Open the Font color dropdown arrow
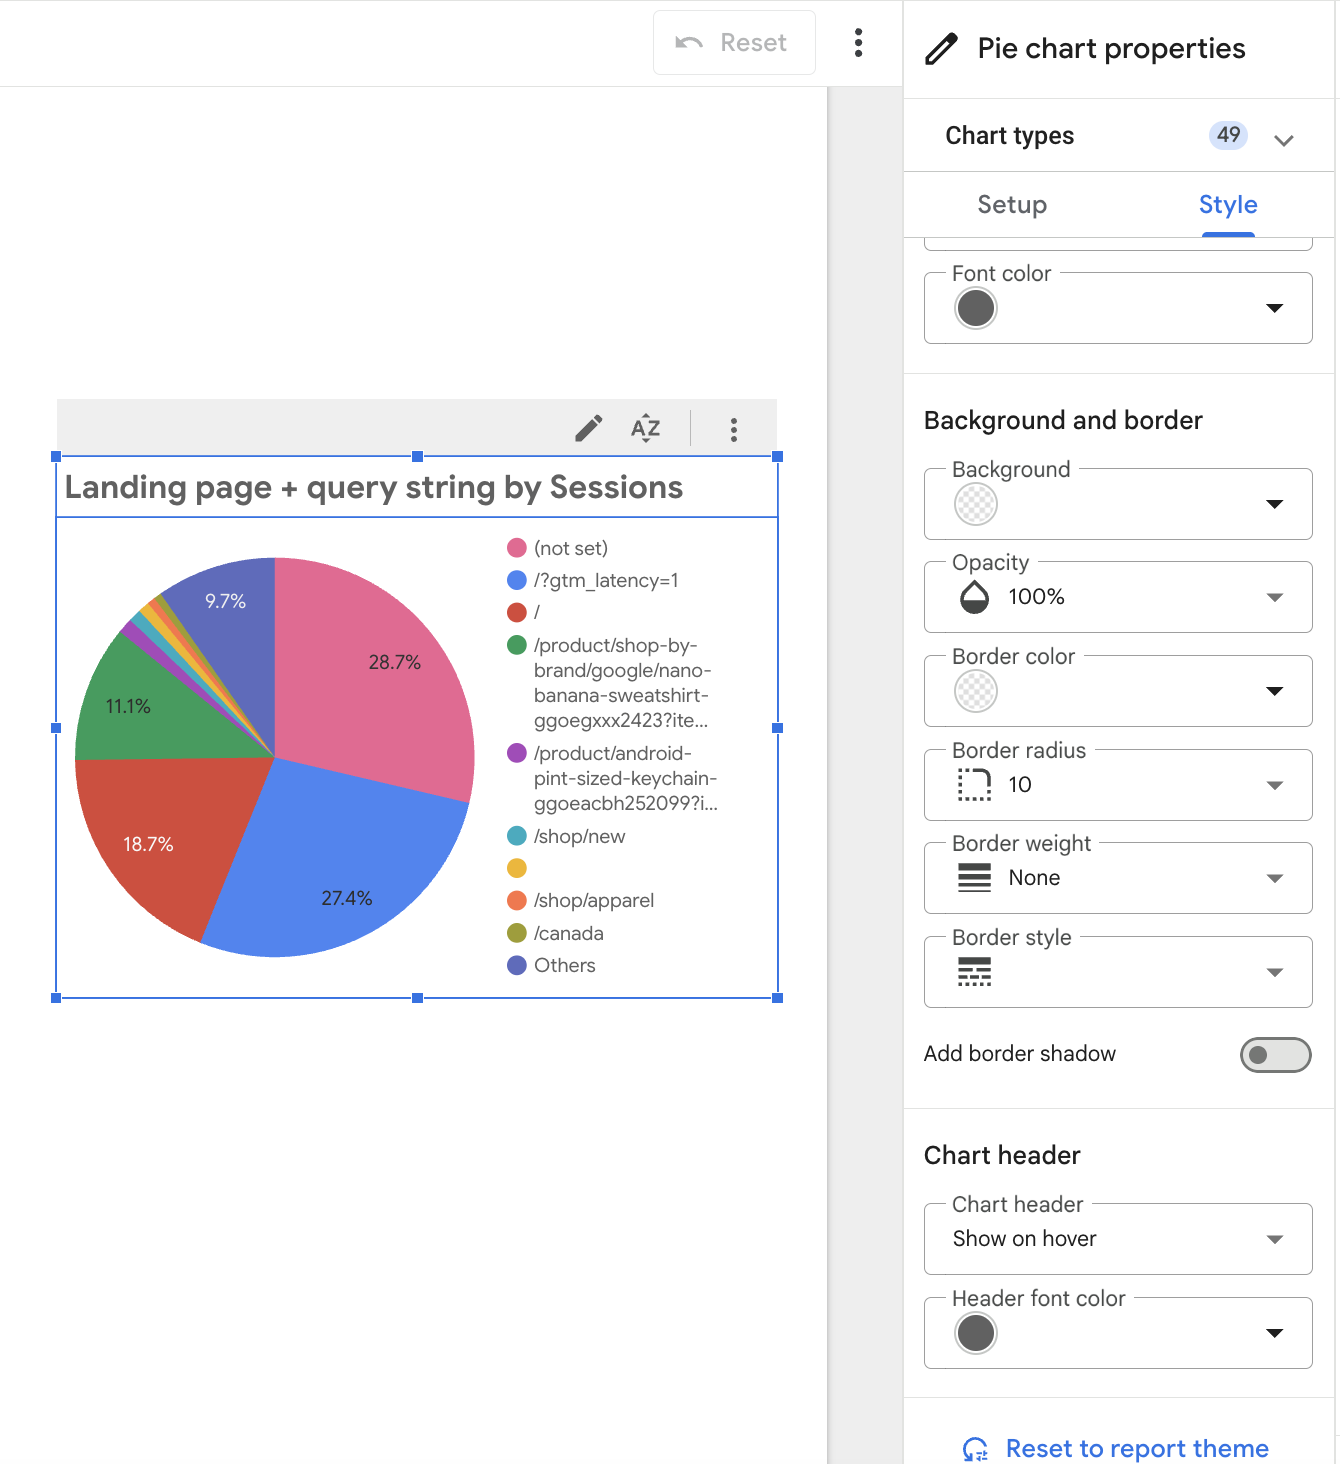 point(1274,308)
